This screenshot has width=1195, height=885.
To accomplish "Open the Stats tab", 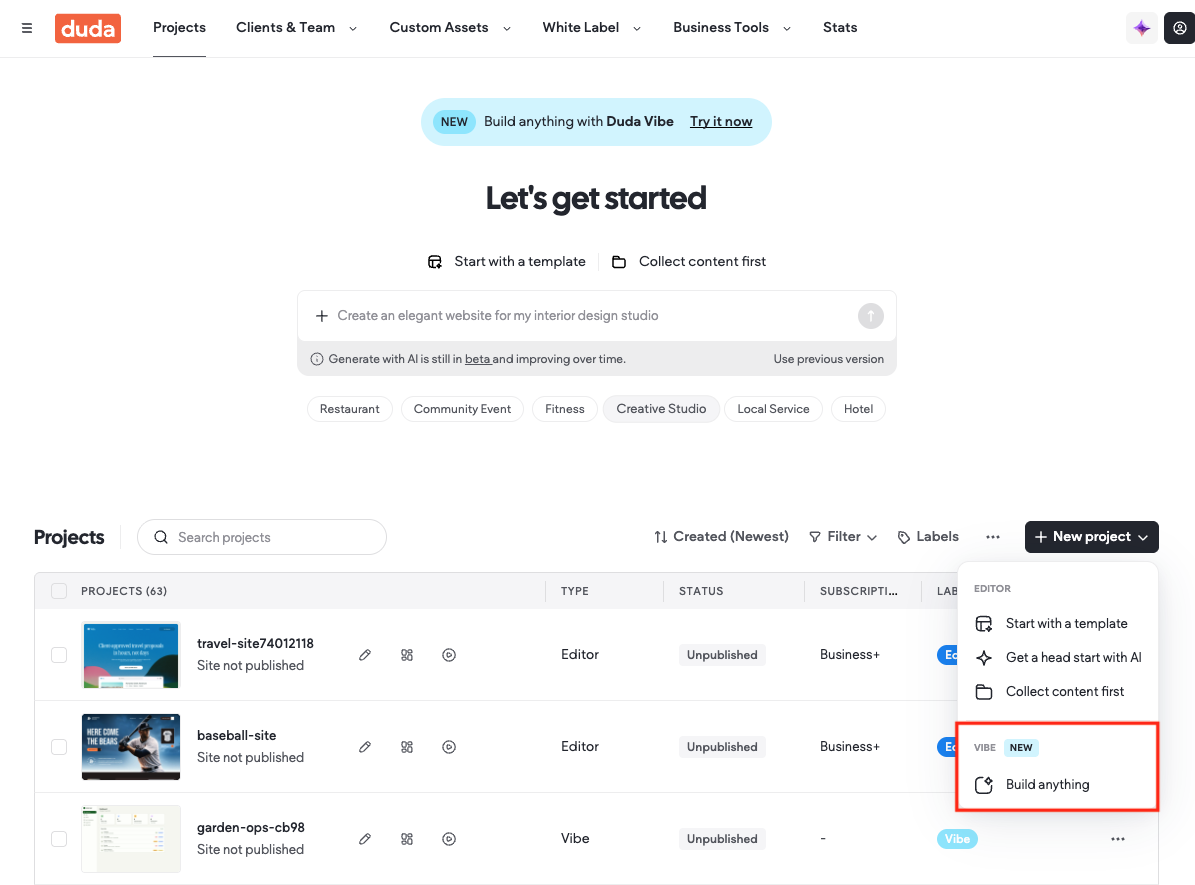I will (840, 28).
